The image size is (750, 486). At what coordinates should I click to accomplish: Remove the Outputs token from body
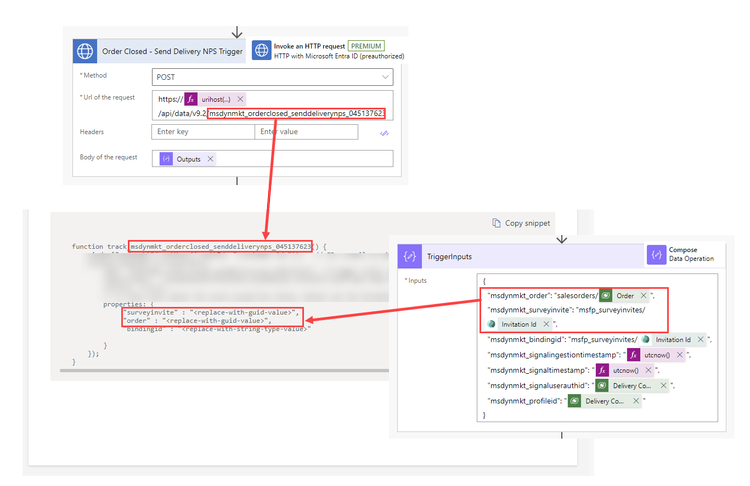click(x=210, y=159)
